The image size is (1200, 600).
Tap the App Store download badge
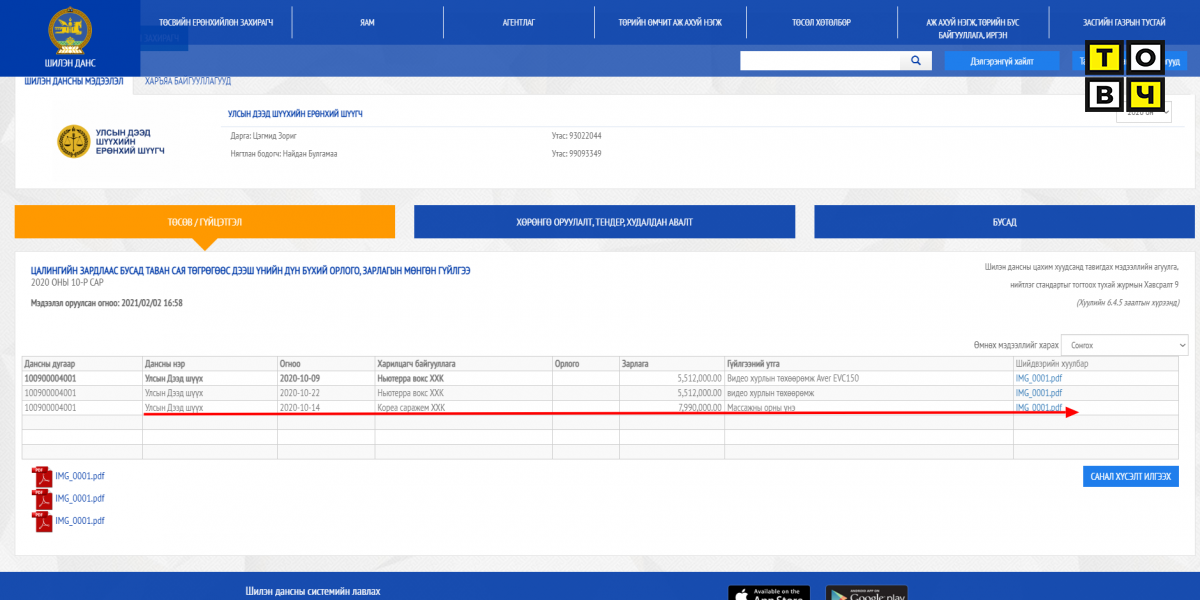768,592
